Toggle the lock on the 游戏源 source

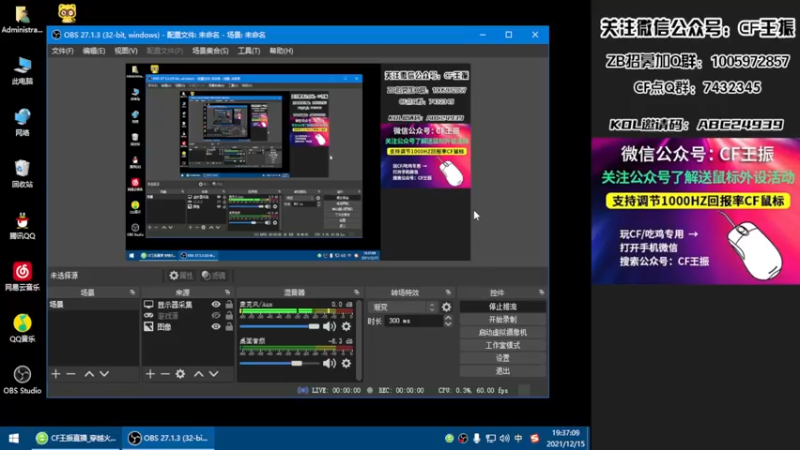coord(229,315)
